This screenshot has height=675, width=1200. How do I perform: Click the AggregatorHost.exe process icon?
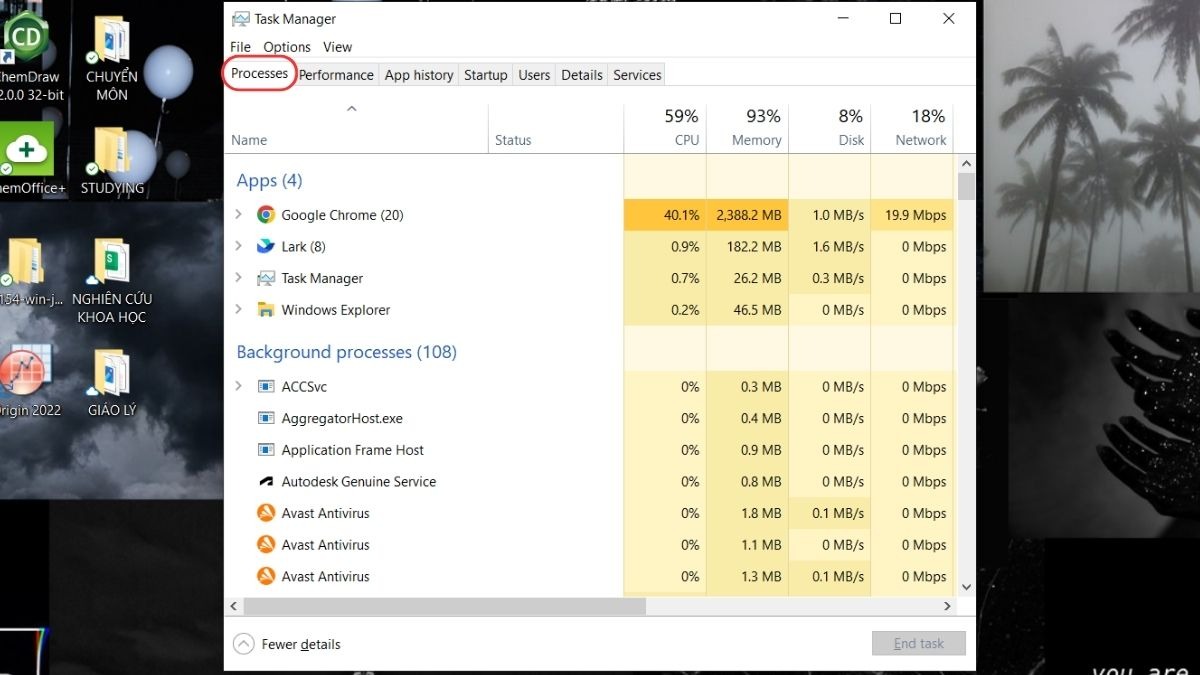266,418
